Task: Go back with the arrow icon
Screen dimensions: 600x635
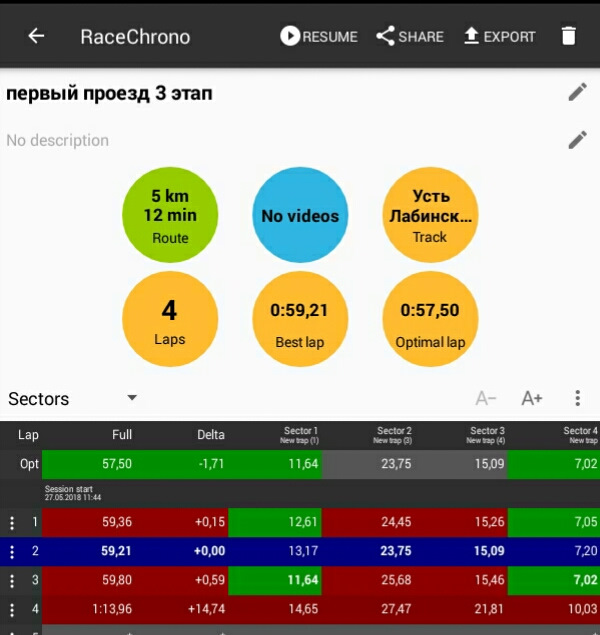Action: pos(36,36)
